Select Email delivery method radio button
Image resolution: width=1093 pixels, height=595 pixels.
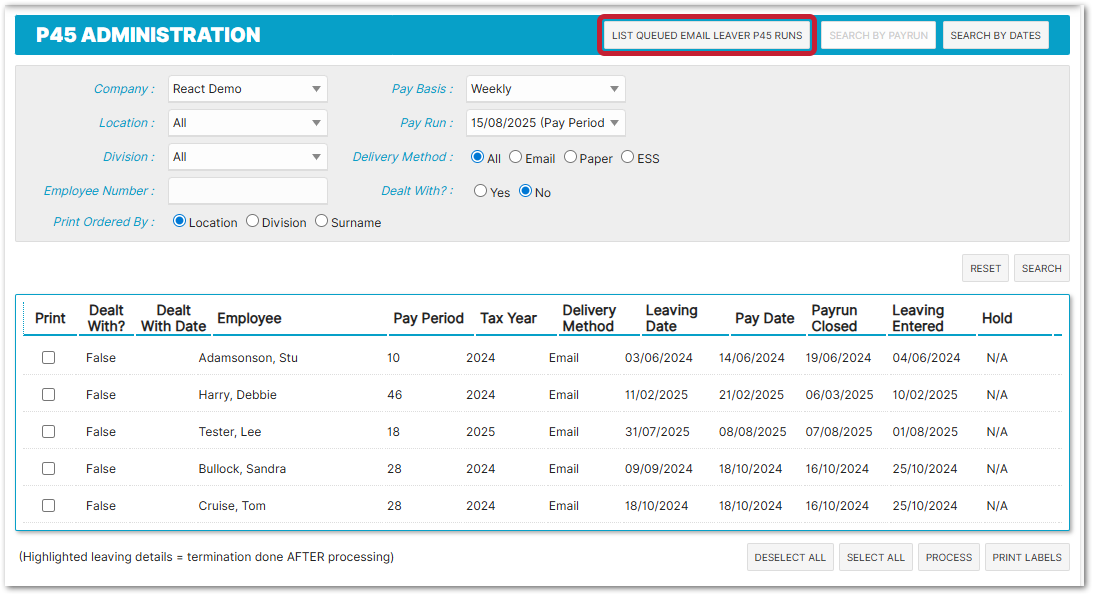pos(516,157)
